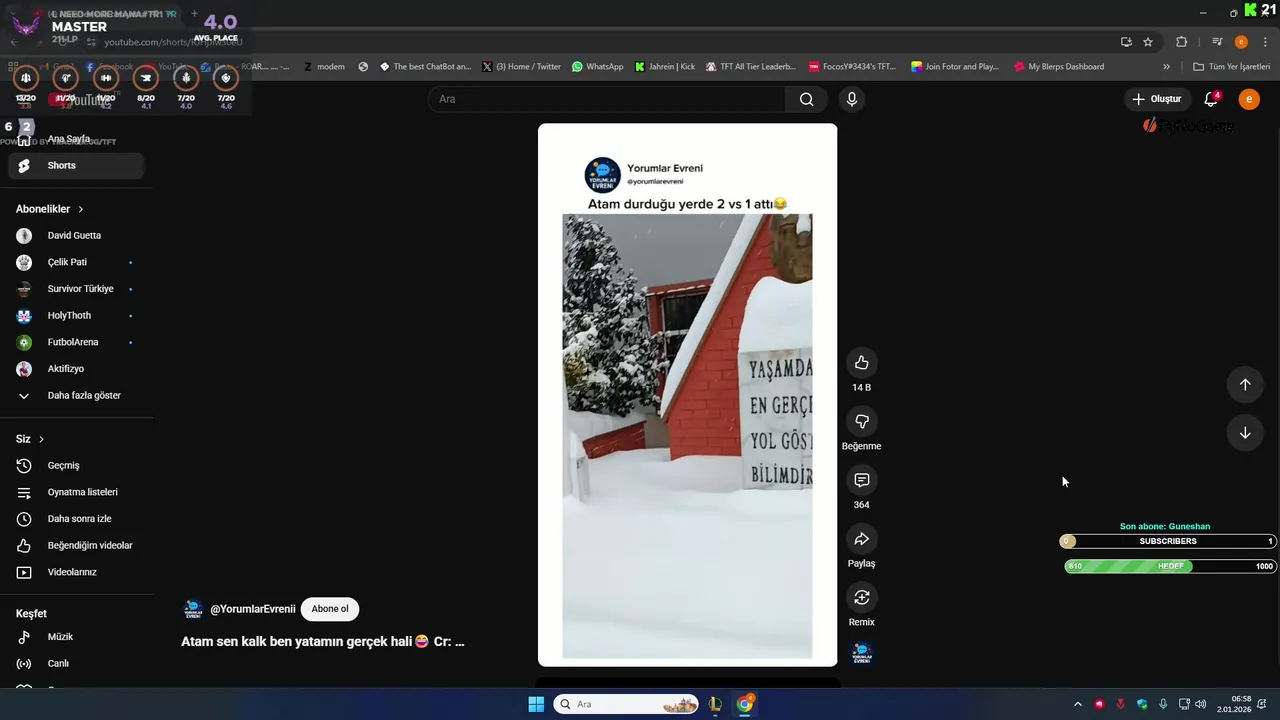
Task: Bookmark this page with the star icon
Action: (x=1148, y=42)
